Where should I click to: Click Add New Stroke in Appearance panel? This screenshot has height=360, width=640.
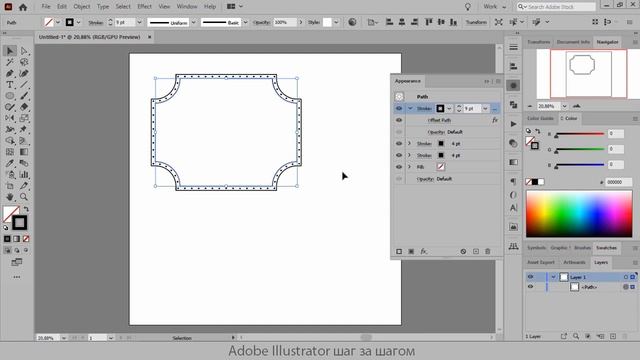coord(399,252)
